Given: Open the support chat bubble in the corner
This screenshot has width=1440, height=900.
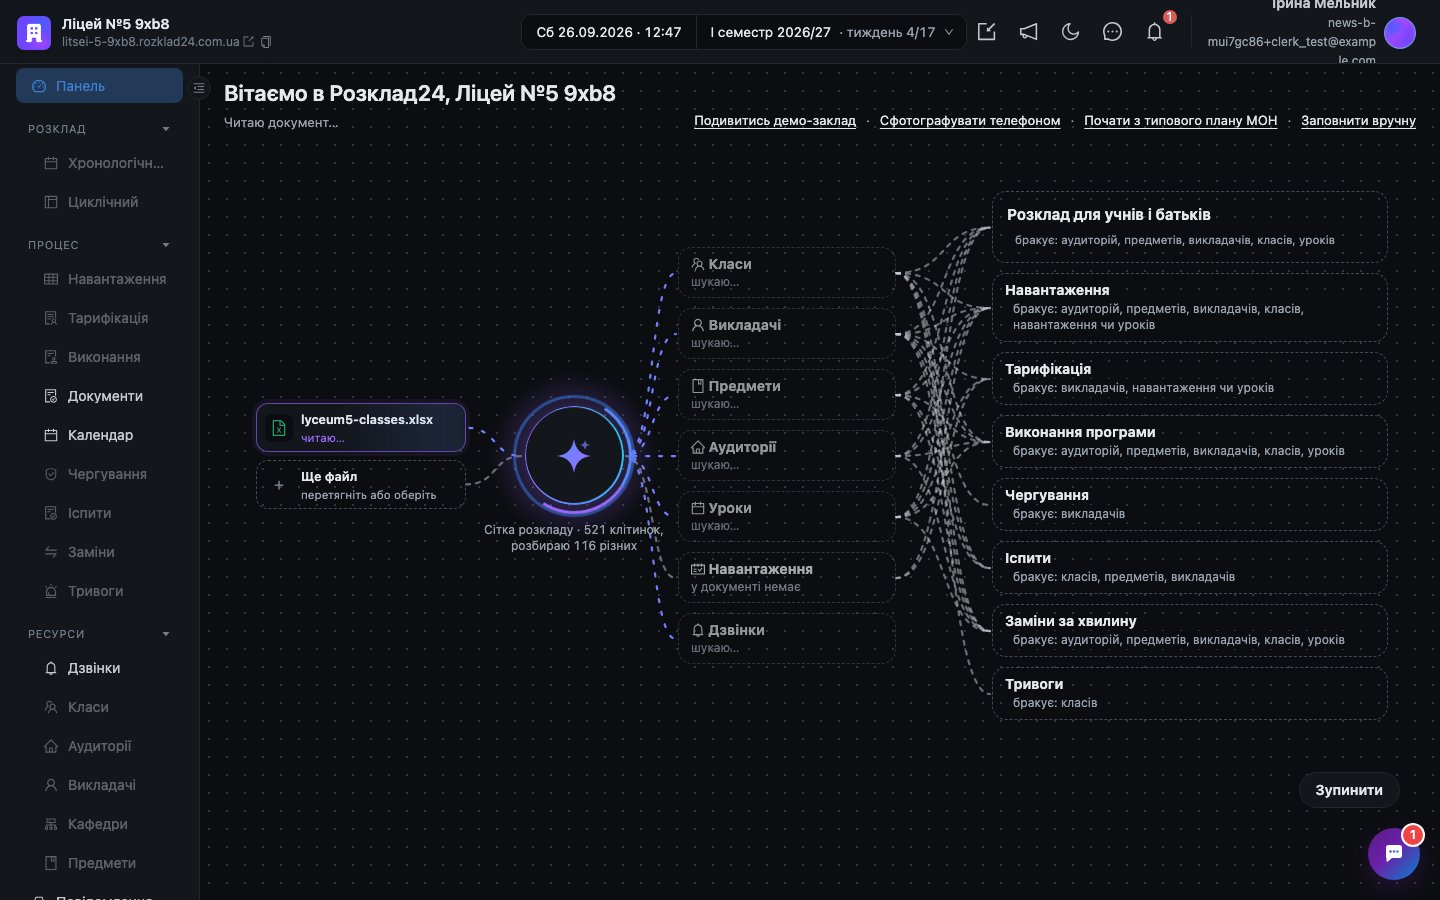Looking at the screenshot, I should [x=1394, y=853].
